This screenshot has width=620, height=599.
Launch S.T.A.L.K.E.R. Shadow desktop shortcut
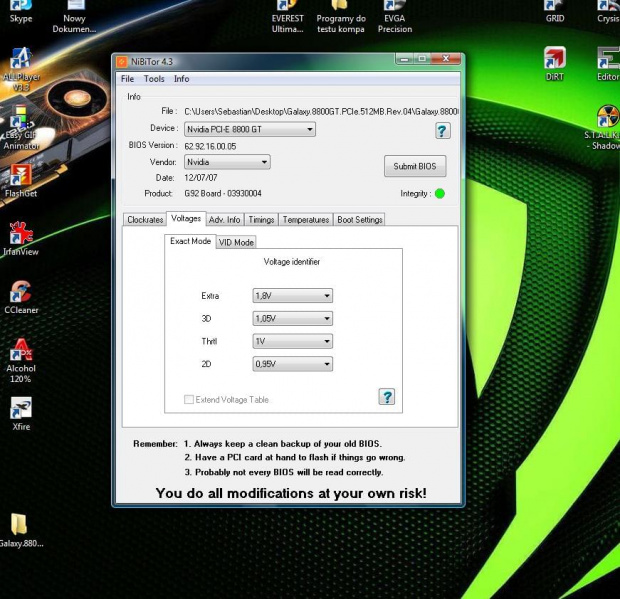point(603,128)
